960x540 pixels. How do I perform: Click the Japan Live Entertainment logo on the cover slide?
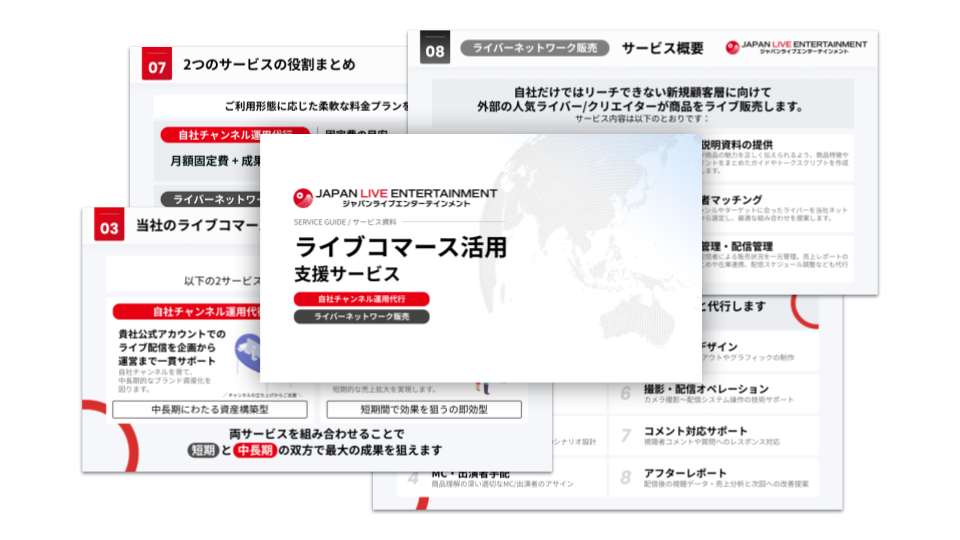pyautogui.click(x=395, y=198)
